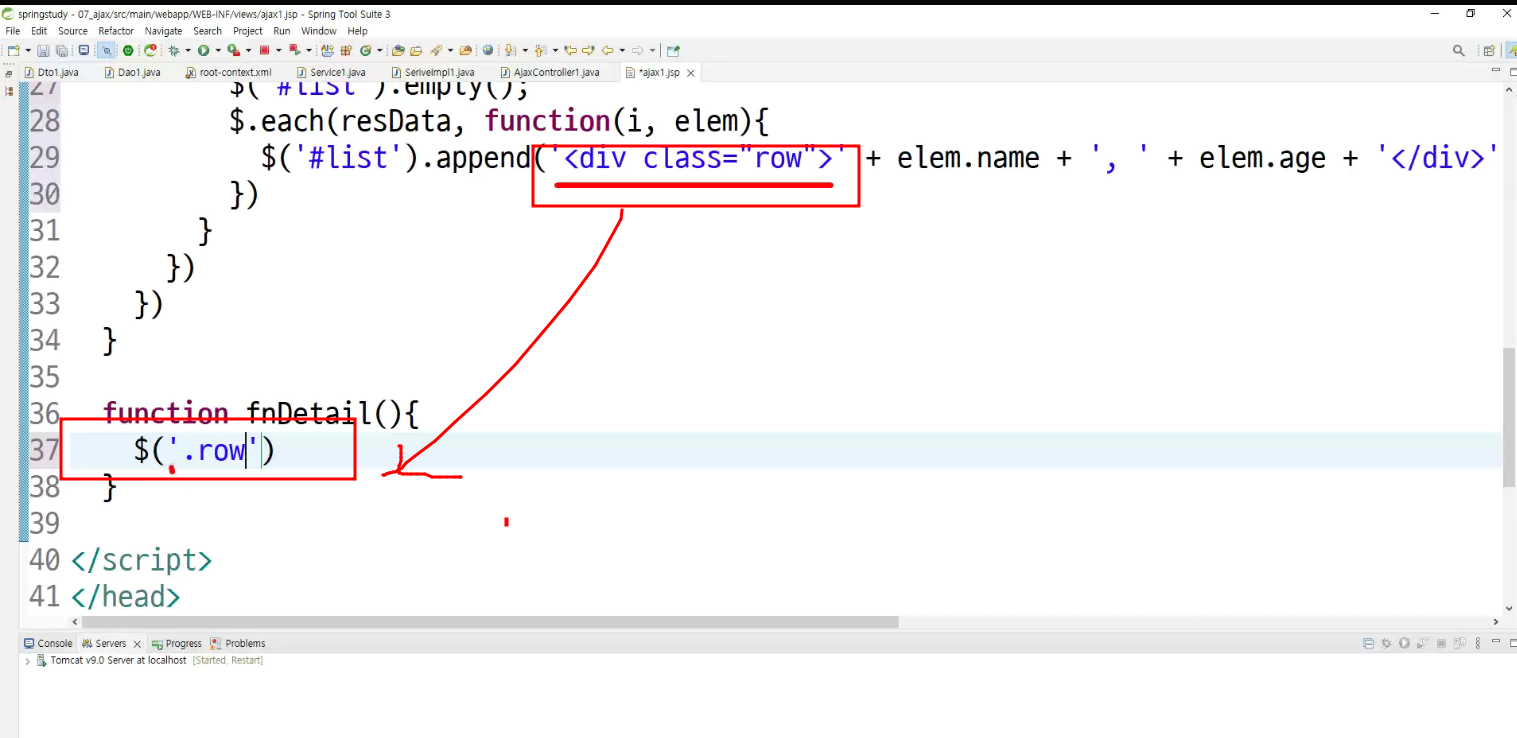Click the run icon with the red toolbox badge

click(x=234, y=50)
